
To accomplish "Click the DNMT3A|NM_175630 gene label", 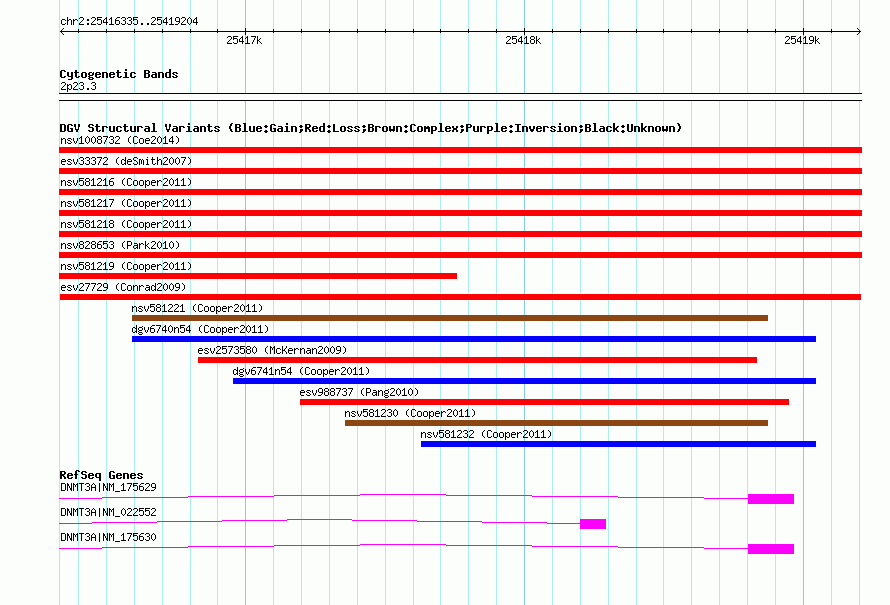I will (108, 537).
